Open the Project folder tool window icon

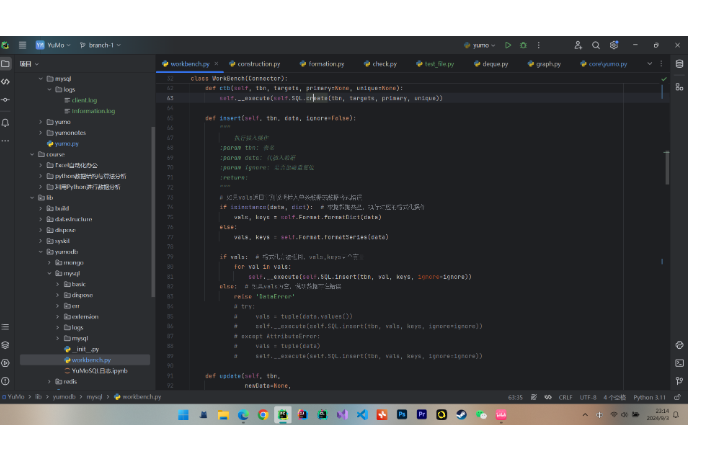(x=6, y=63)
